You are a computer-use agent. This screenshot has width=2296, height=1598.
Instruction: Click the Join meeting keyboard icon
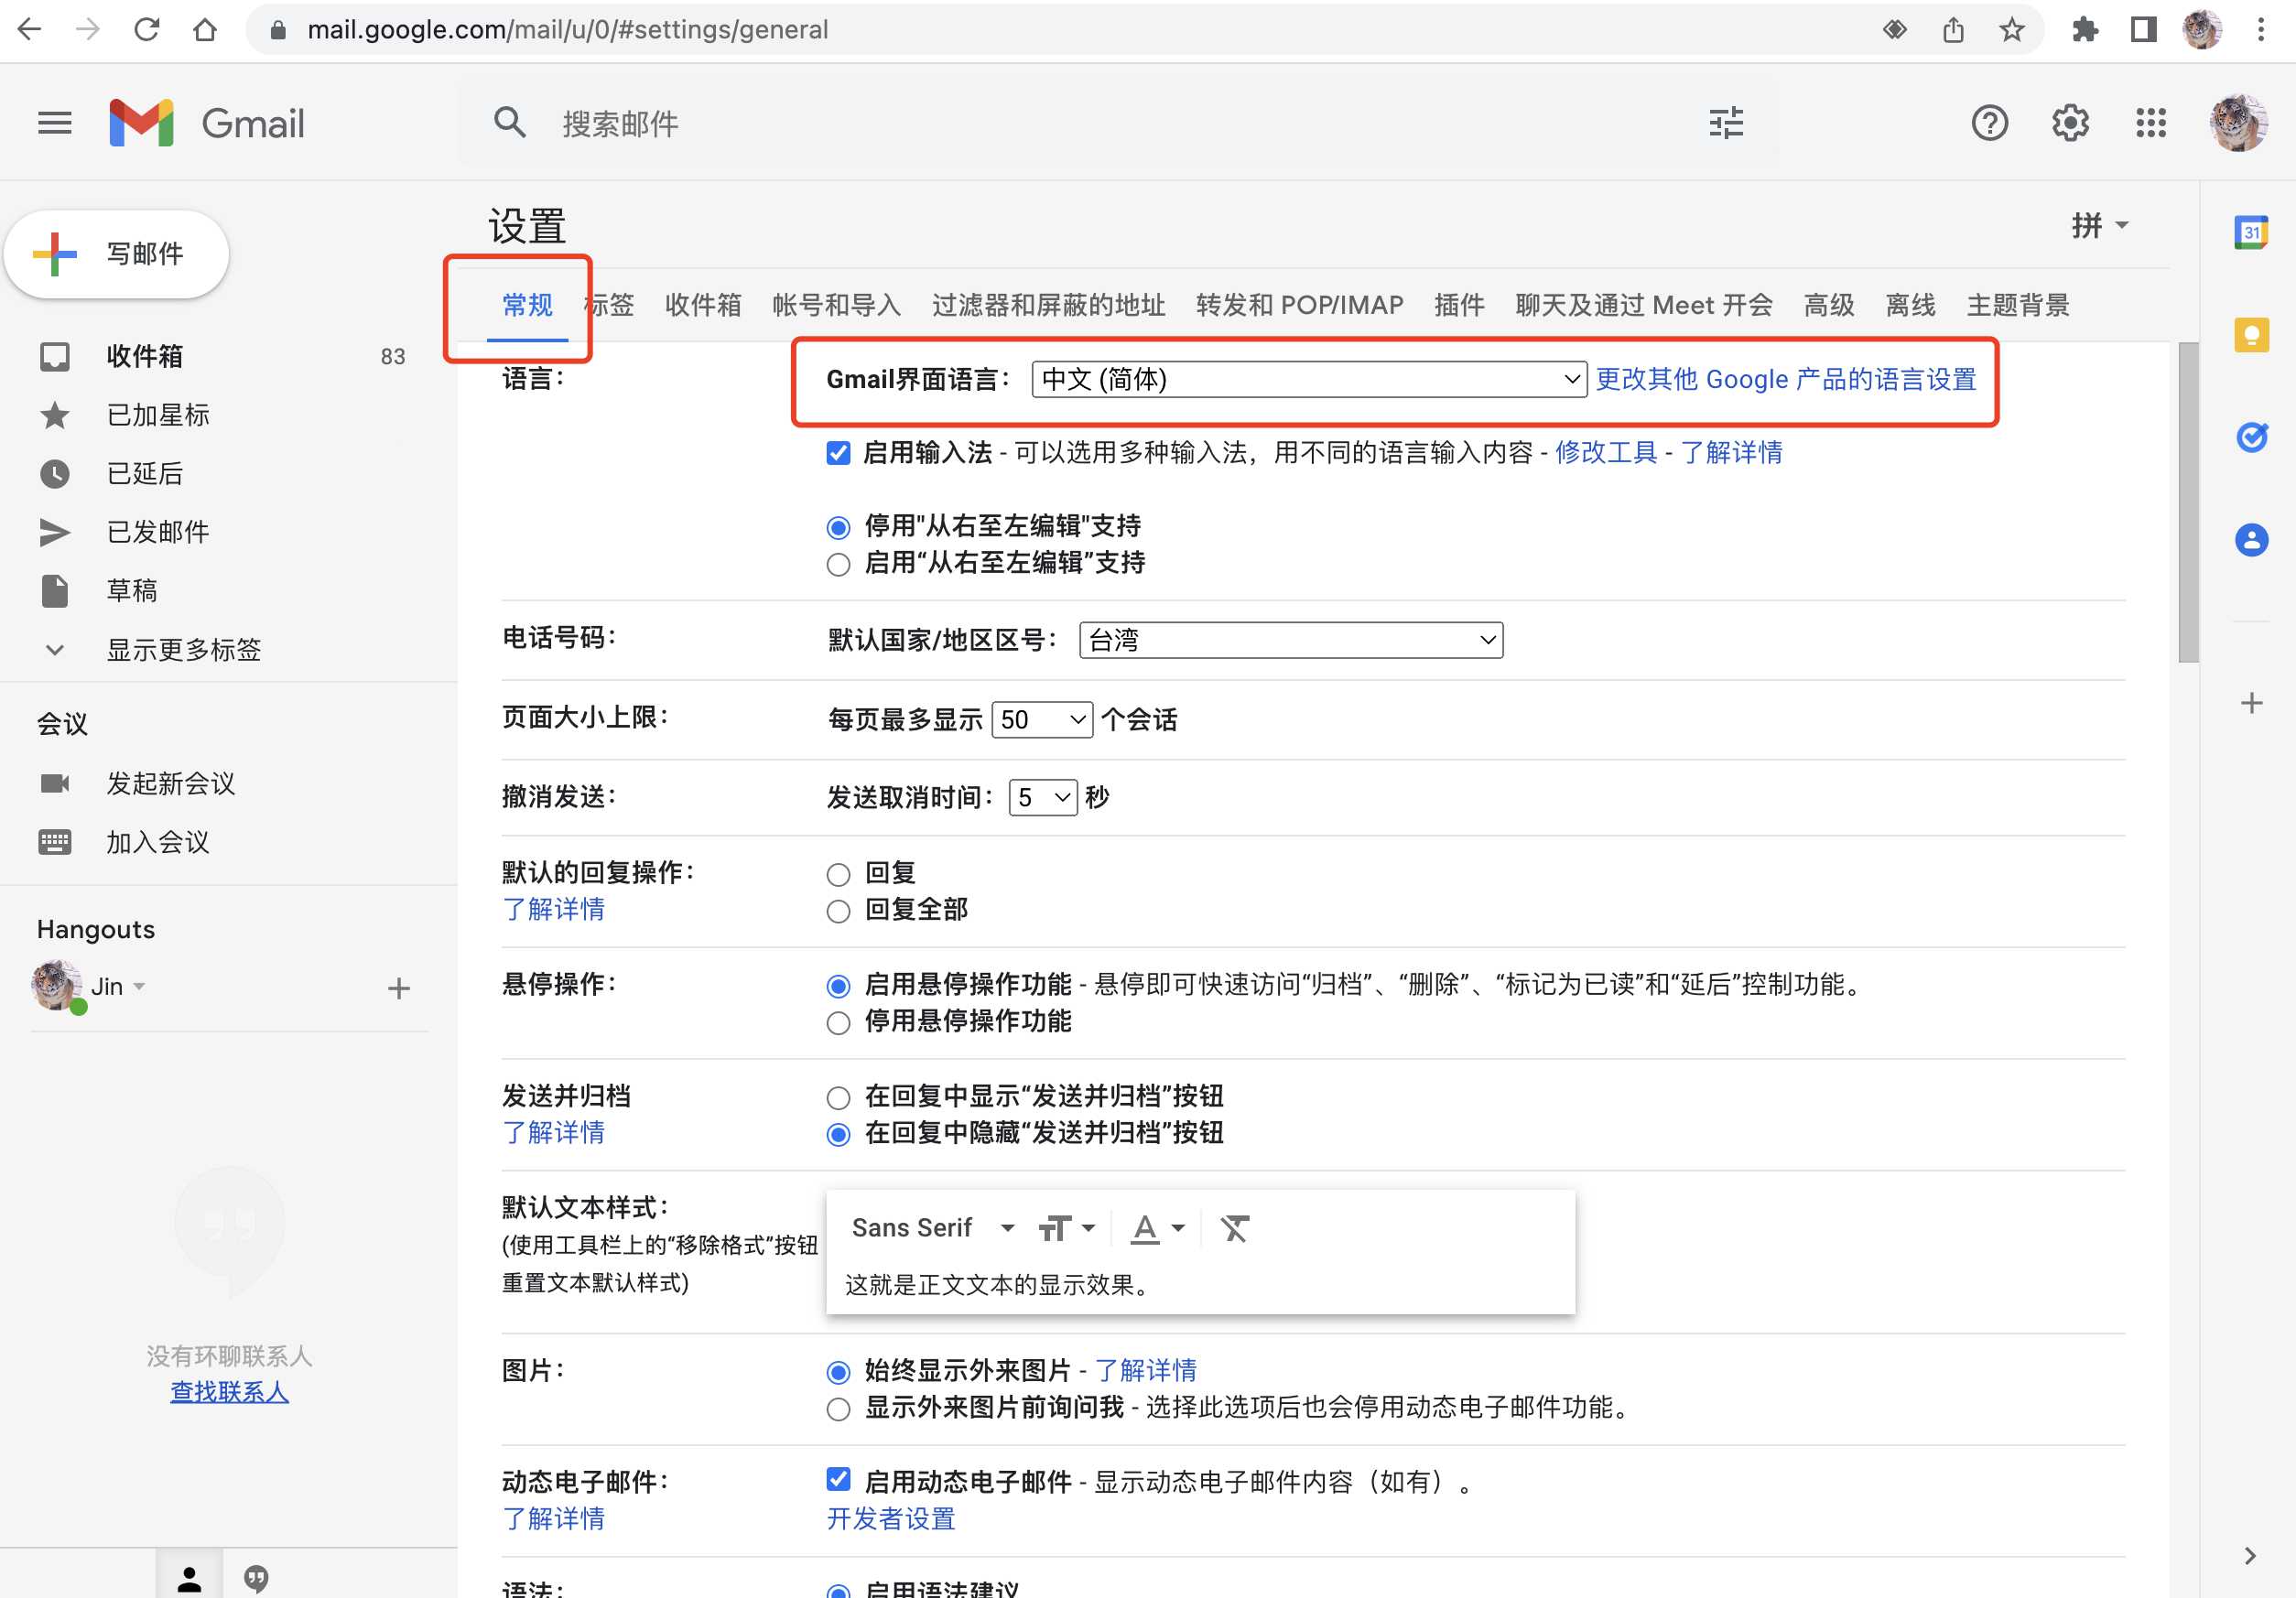[x=55, y=842]
